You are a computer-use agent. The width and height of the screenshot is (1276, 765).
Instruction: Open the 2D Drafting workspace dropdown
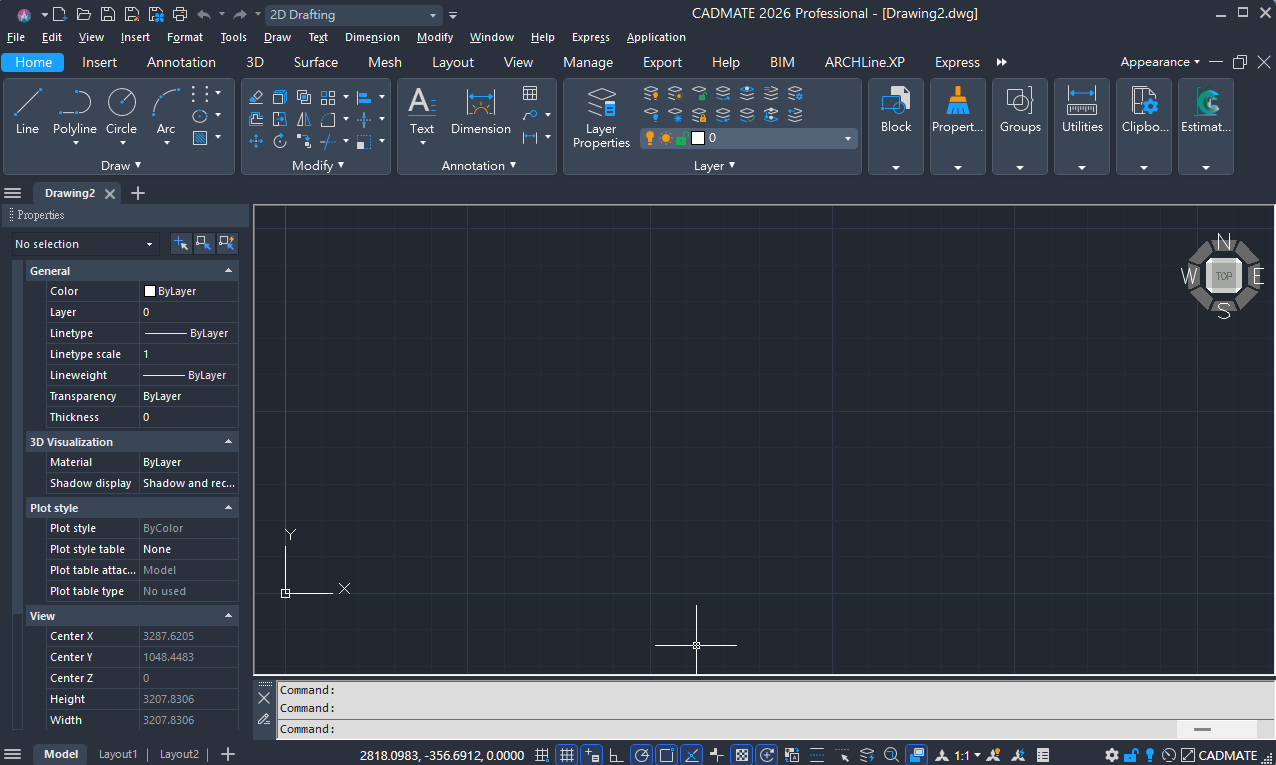[x=353, y=15]
